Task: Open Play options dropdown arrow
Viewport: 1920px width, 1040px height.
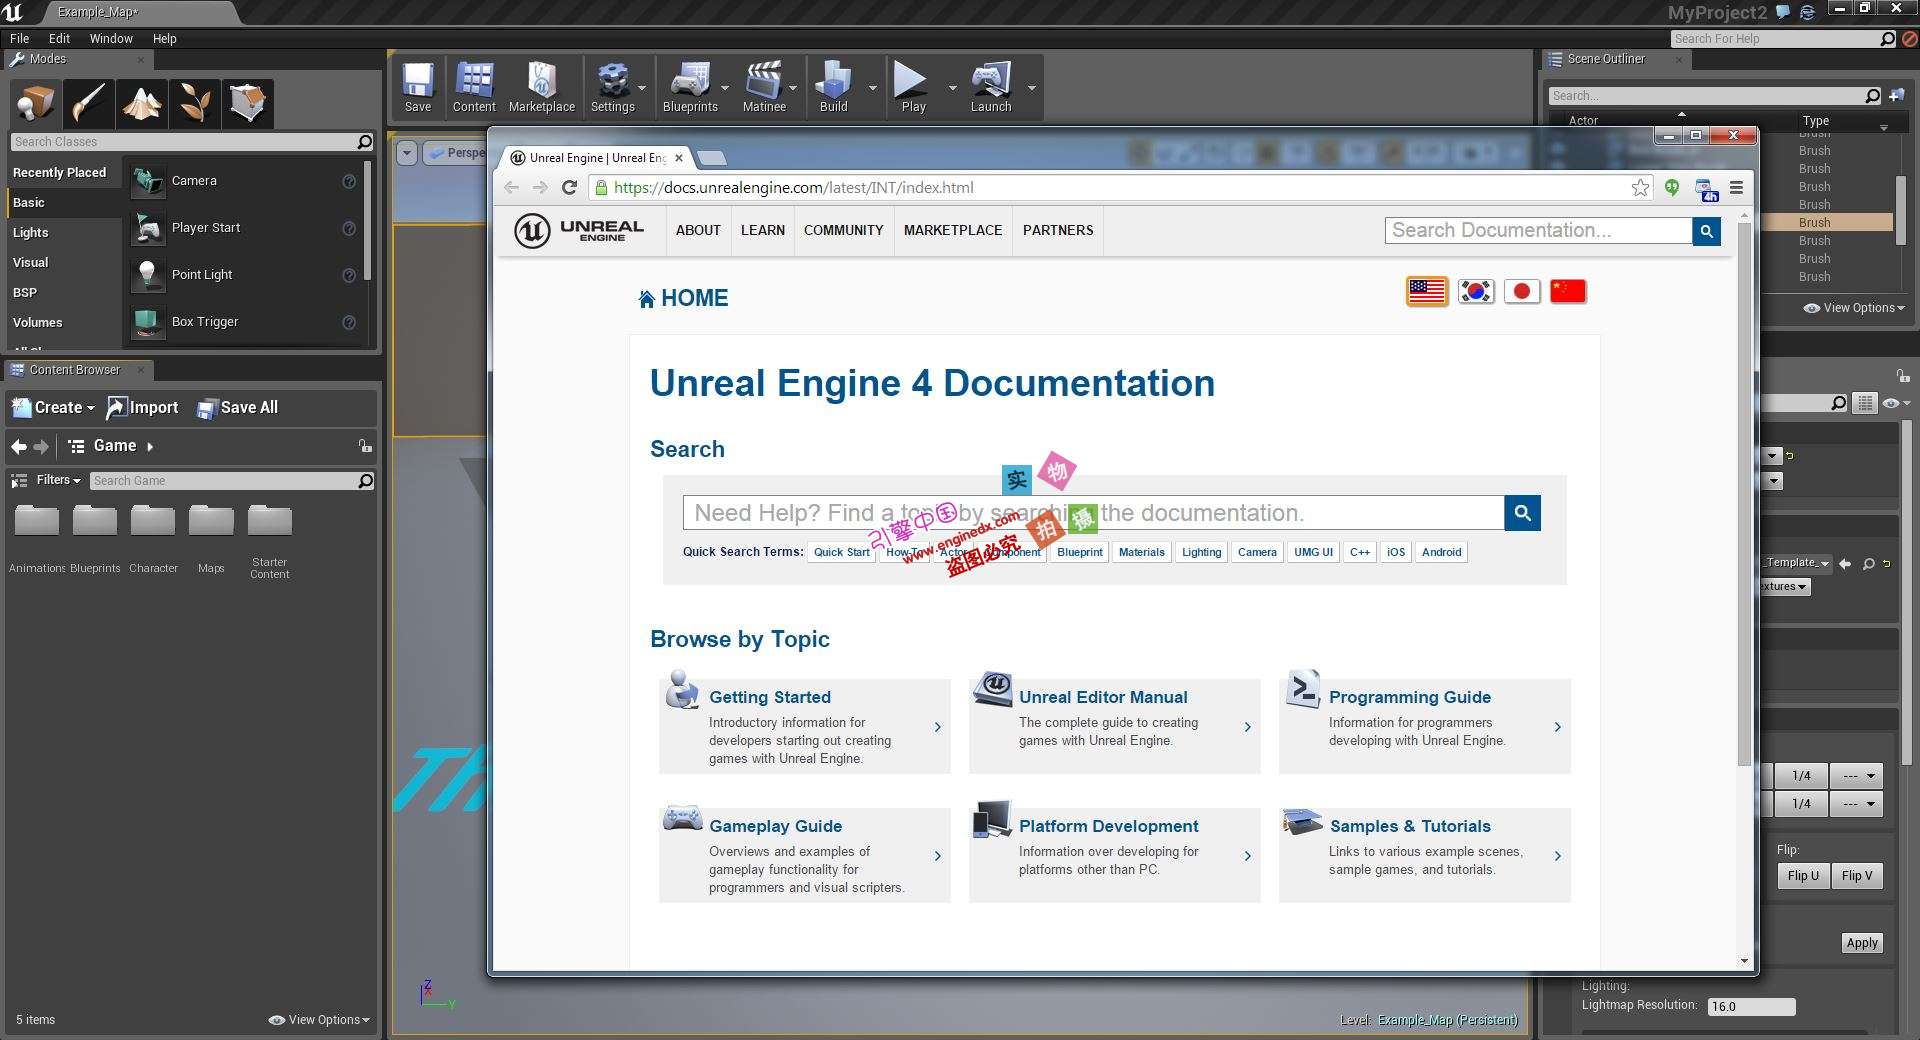Action: tap(952, 88)
